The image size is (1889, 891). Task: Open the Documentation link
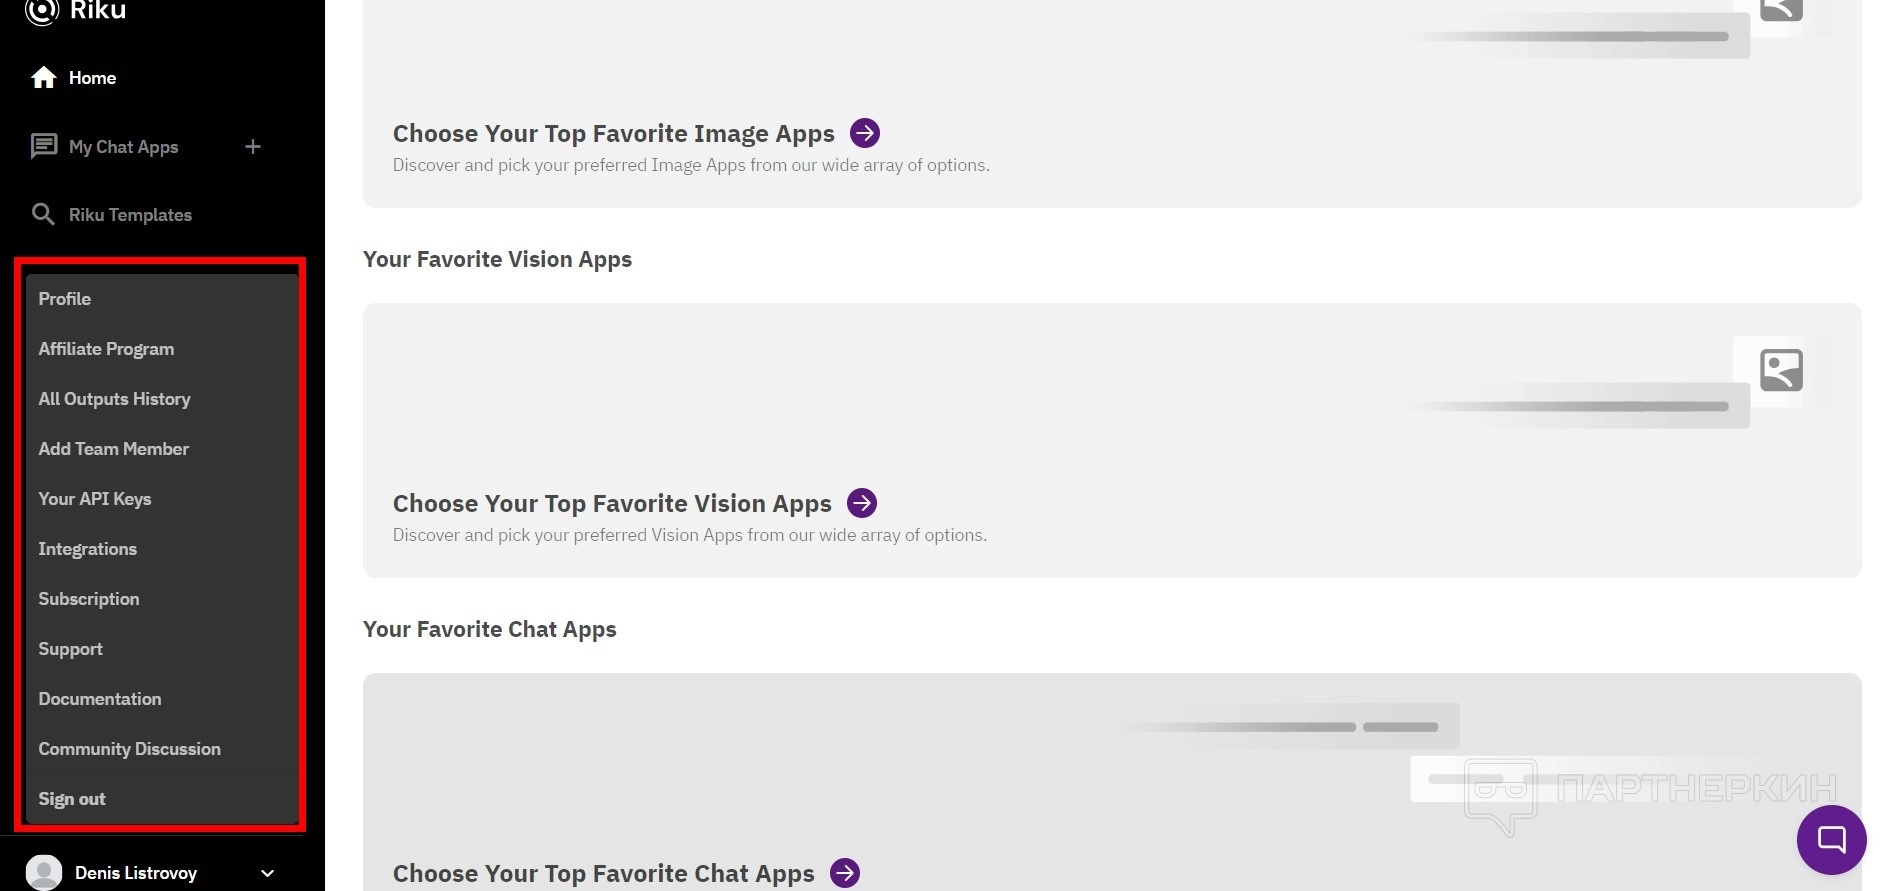(x=100, y=699)
